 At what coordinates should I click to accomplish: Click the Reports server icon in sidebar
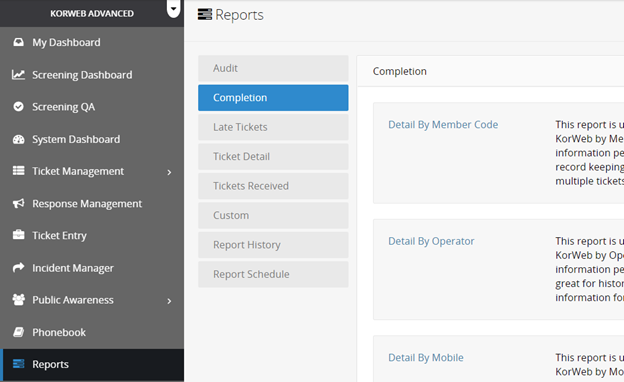coord(18,364)
